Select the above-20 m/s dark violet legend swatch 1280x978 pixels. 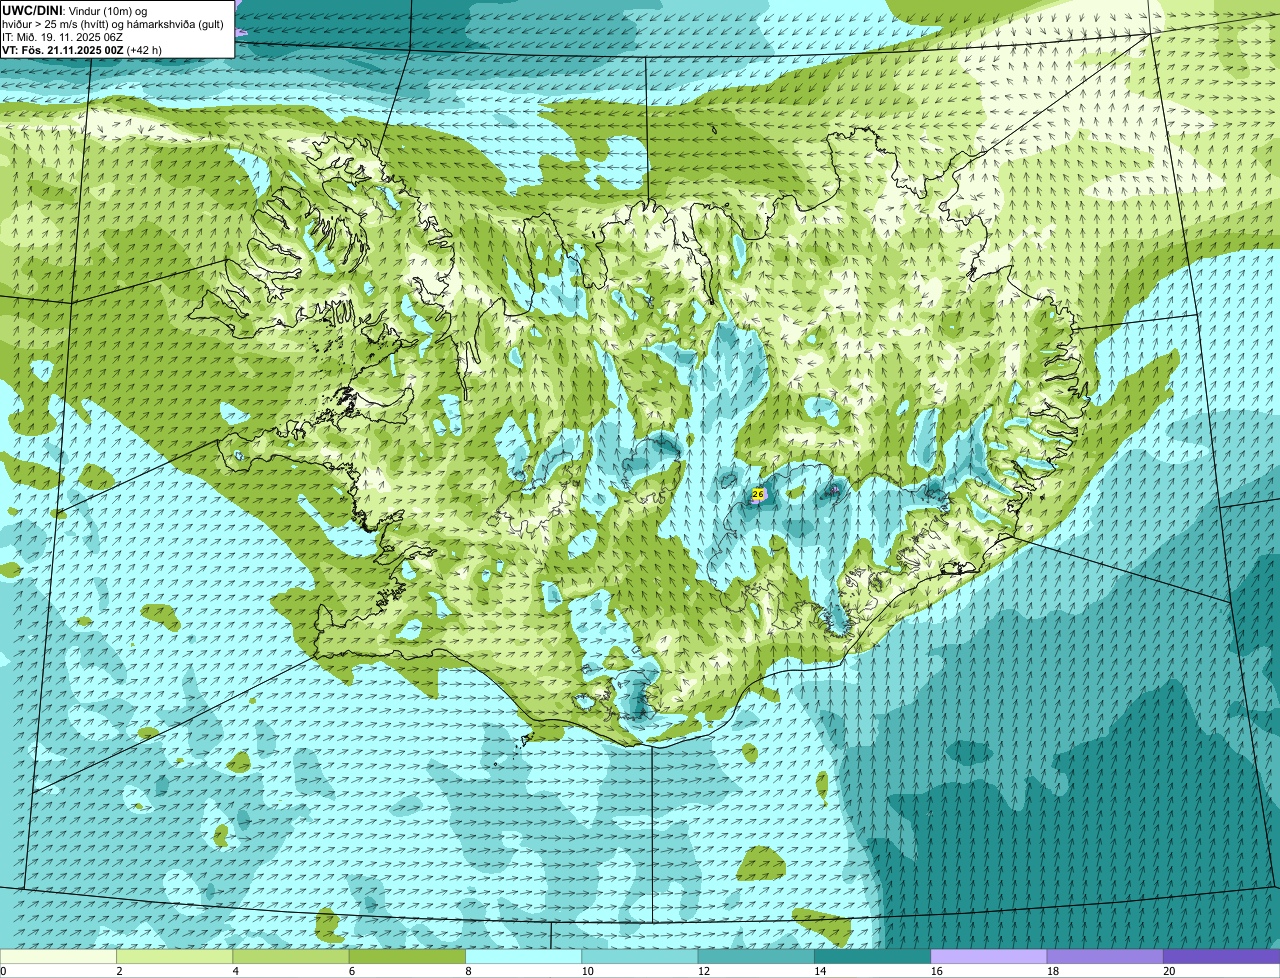click(x=1222, y=956)
